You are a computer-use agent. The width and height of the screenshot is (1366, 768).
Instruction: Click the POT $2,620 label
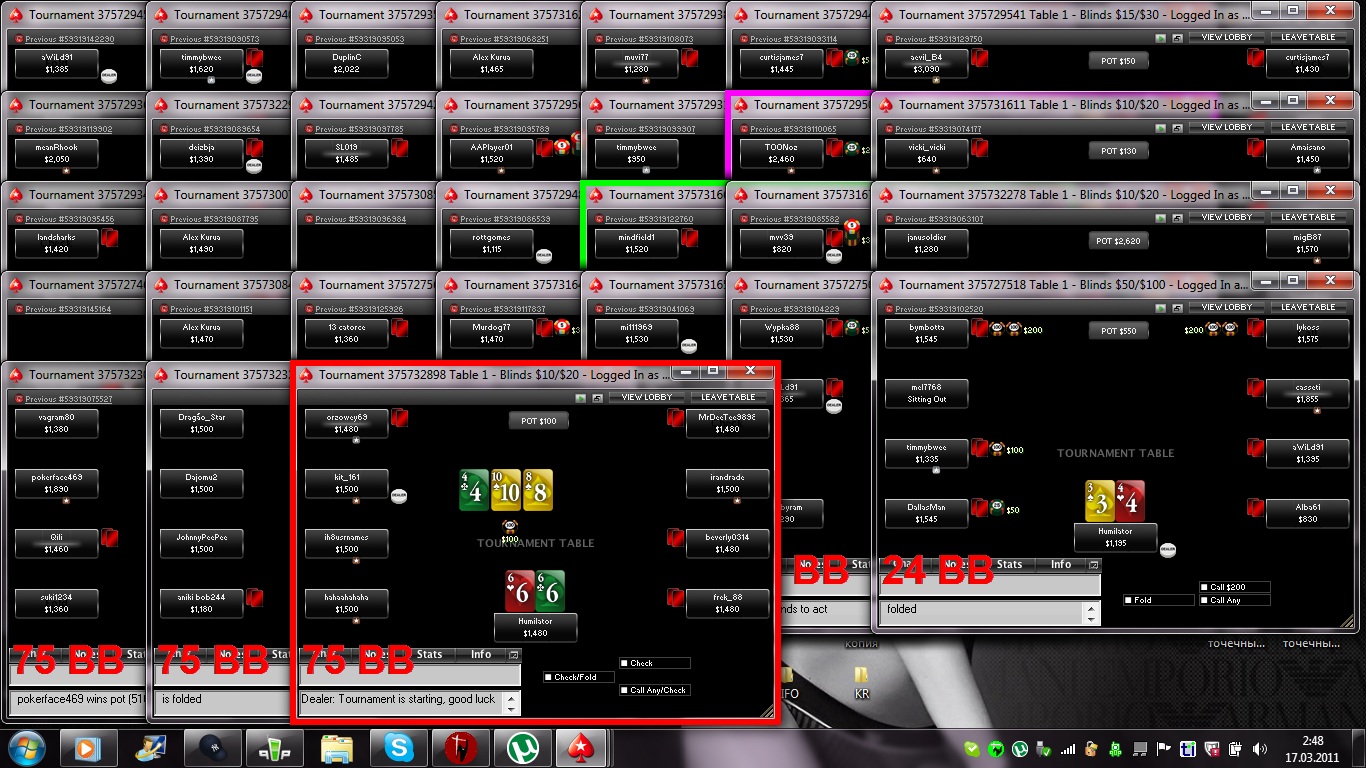[1118, 241]
